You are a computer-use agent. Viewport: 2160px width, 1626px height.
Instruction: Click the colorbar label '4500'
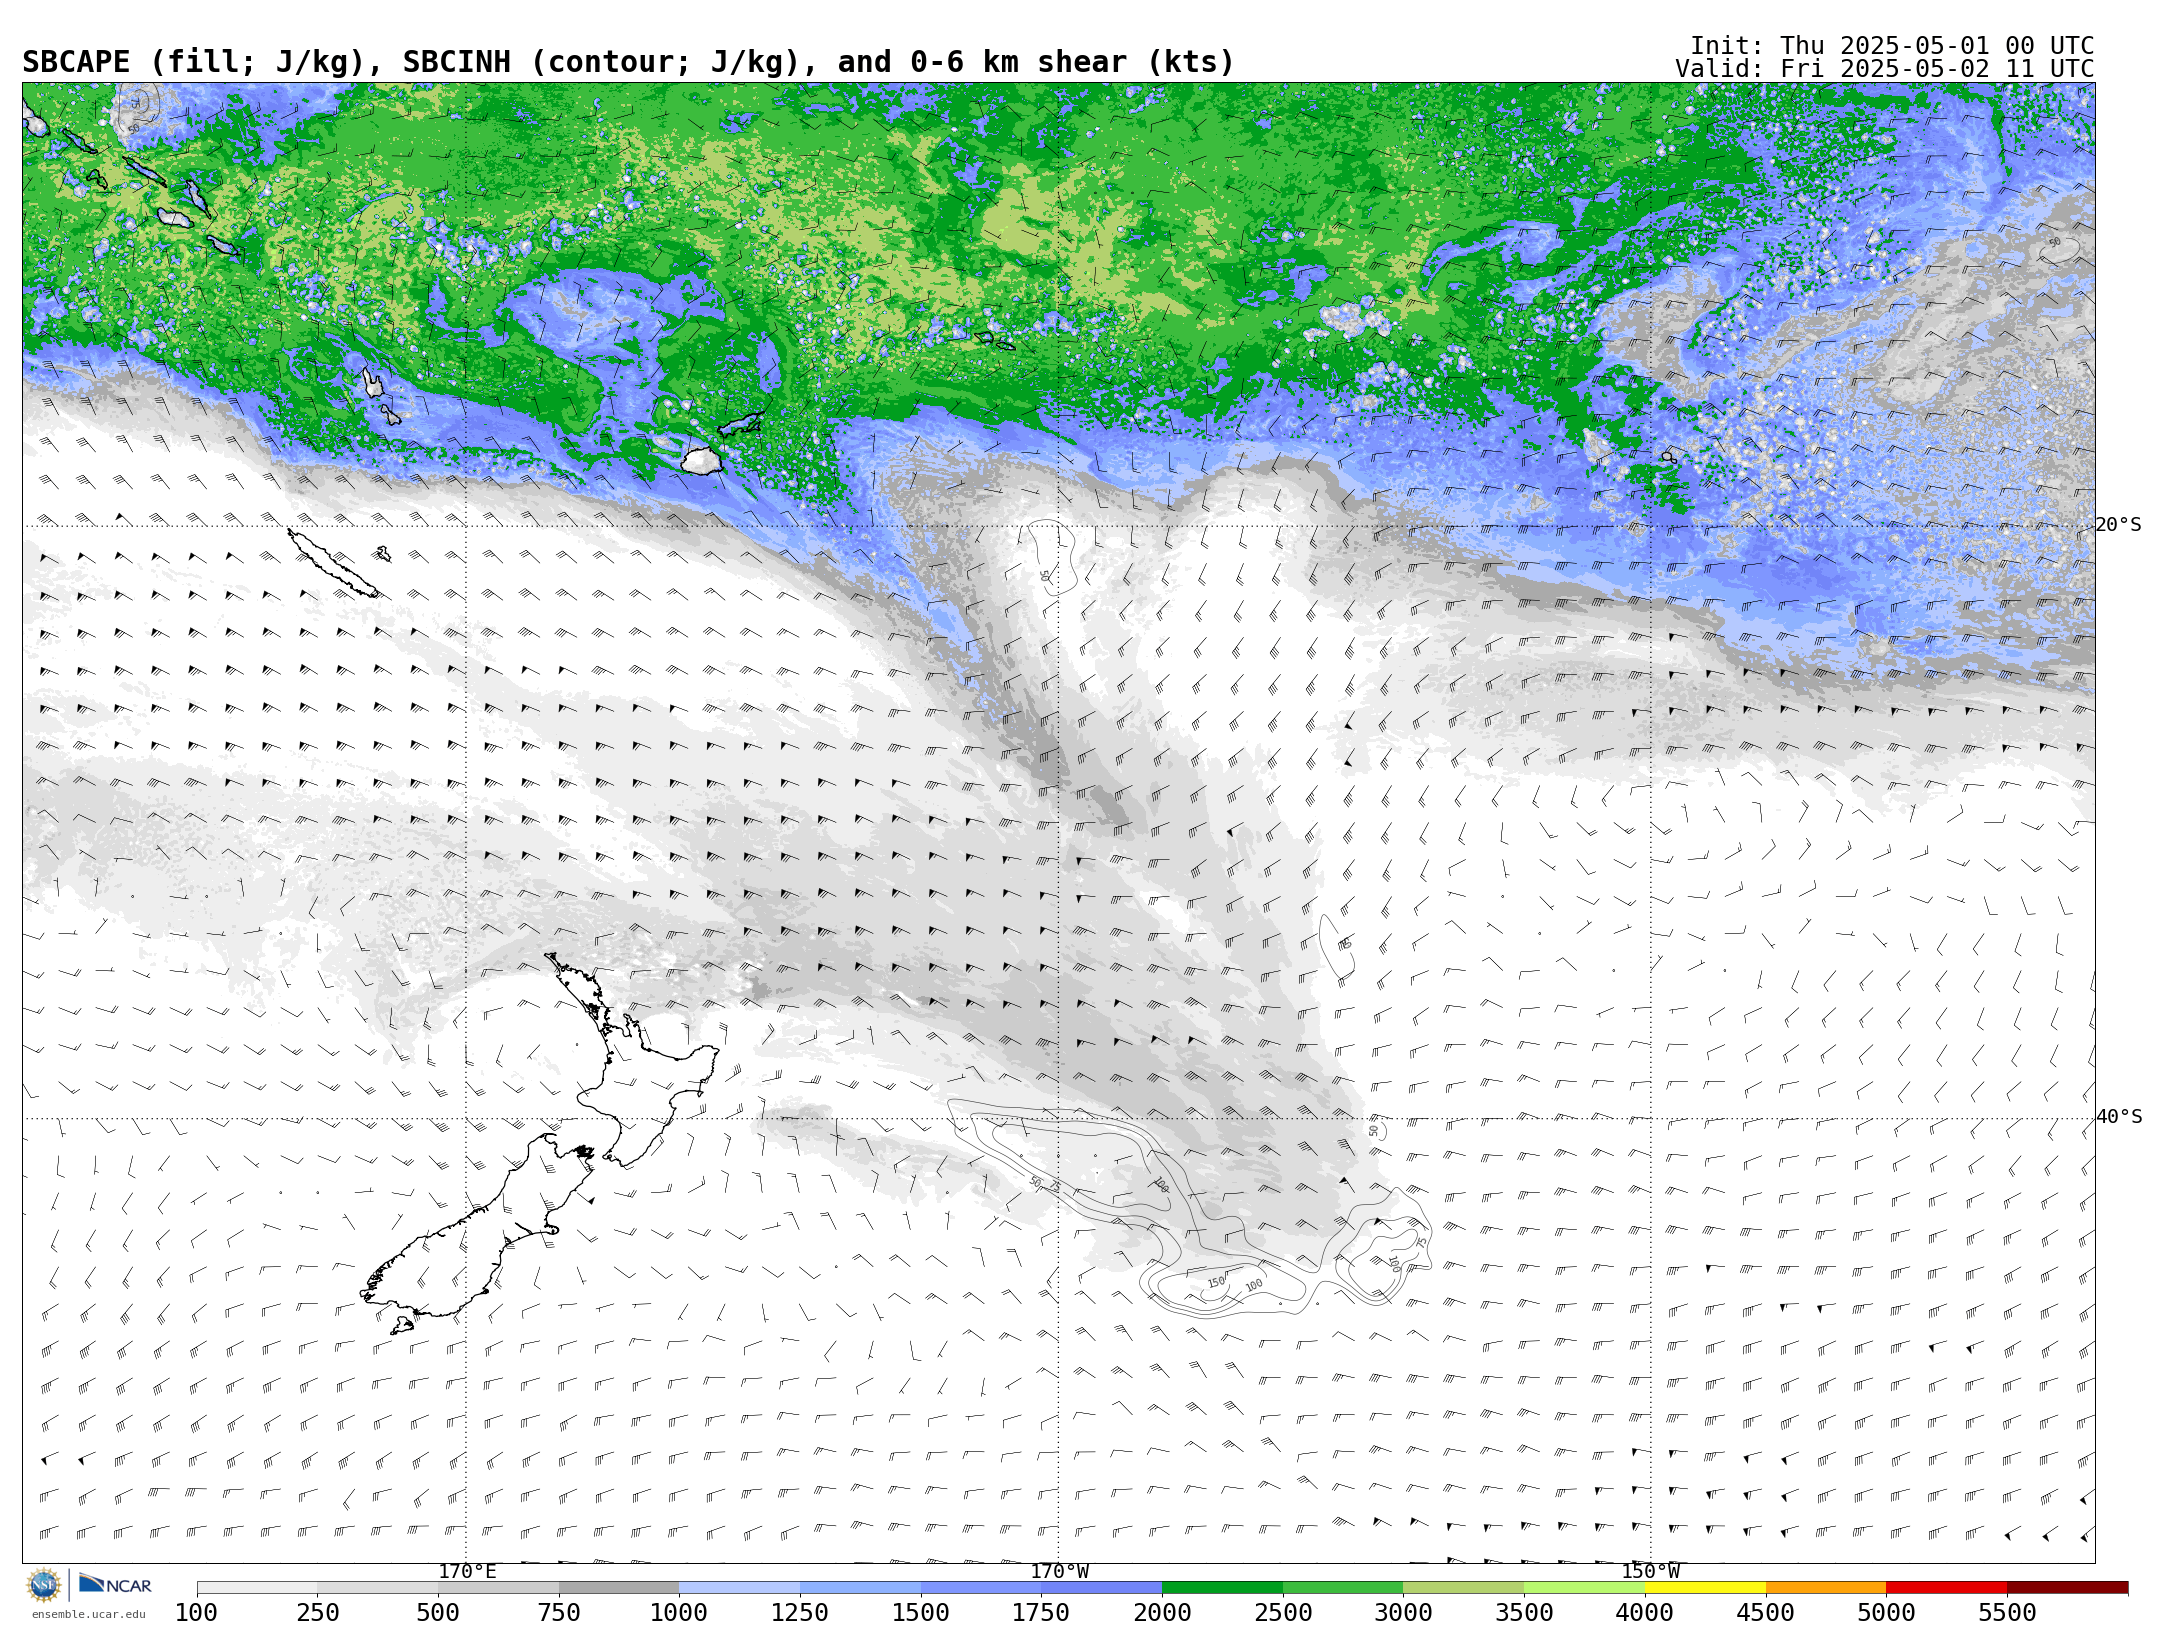click(1766, 1613)
